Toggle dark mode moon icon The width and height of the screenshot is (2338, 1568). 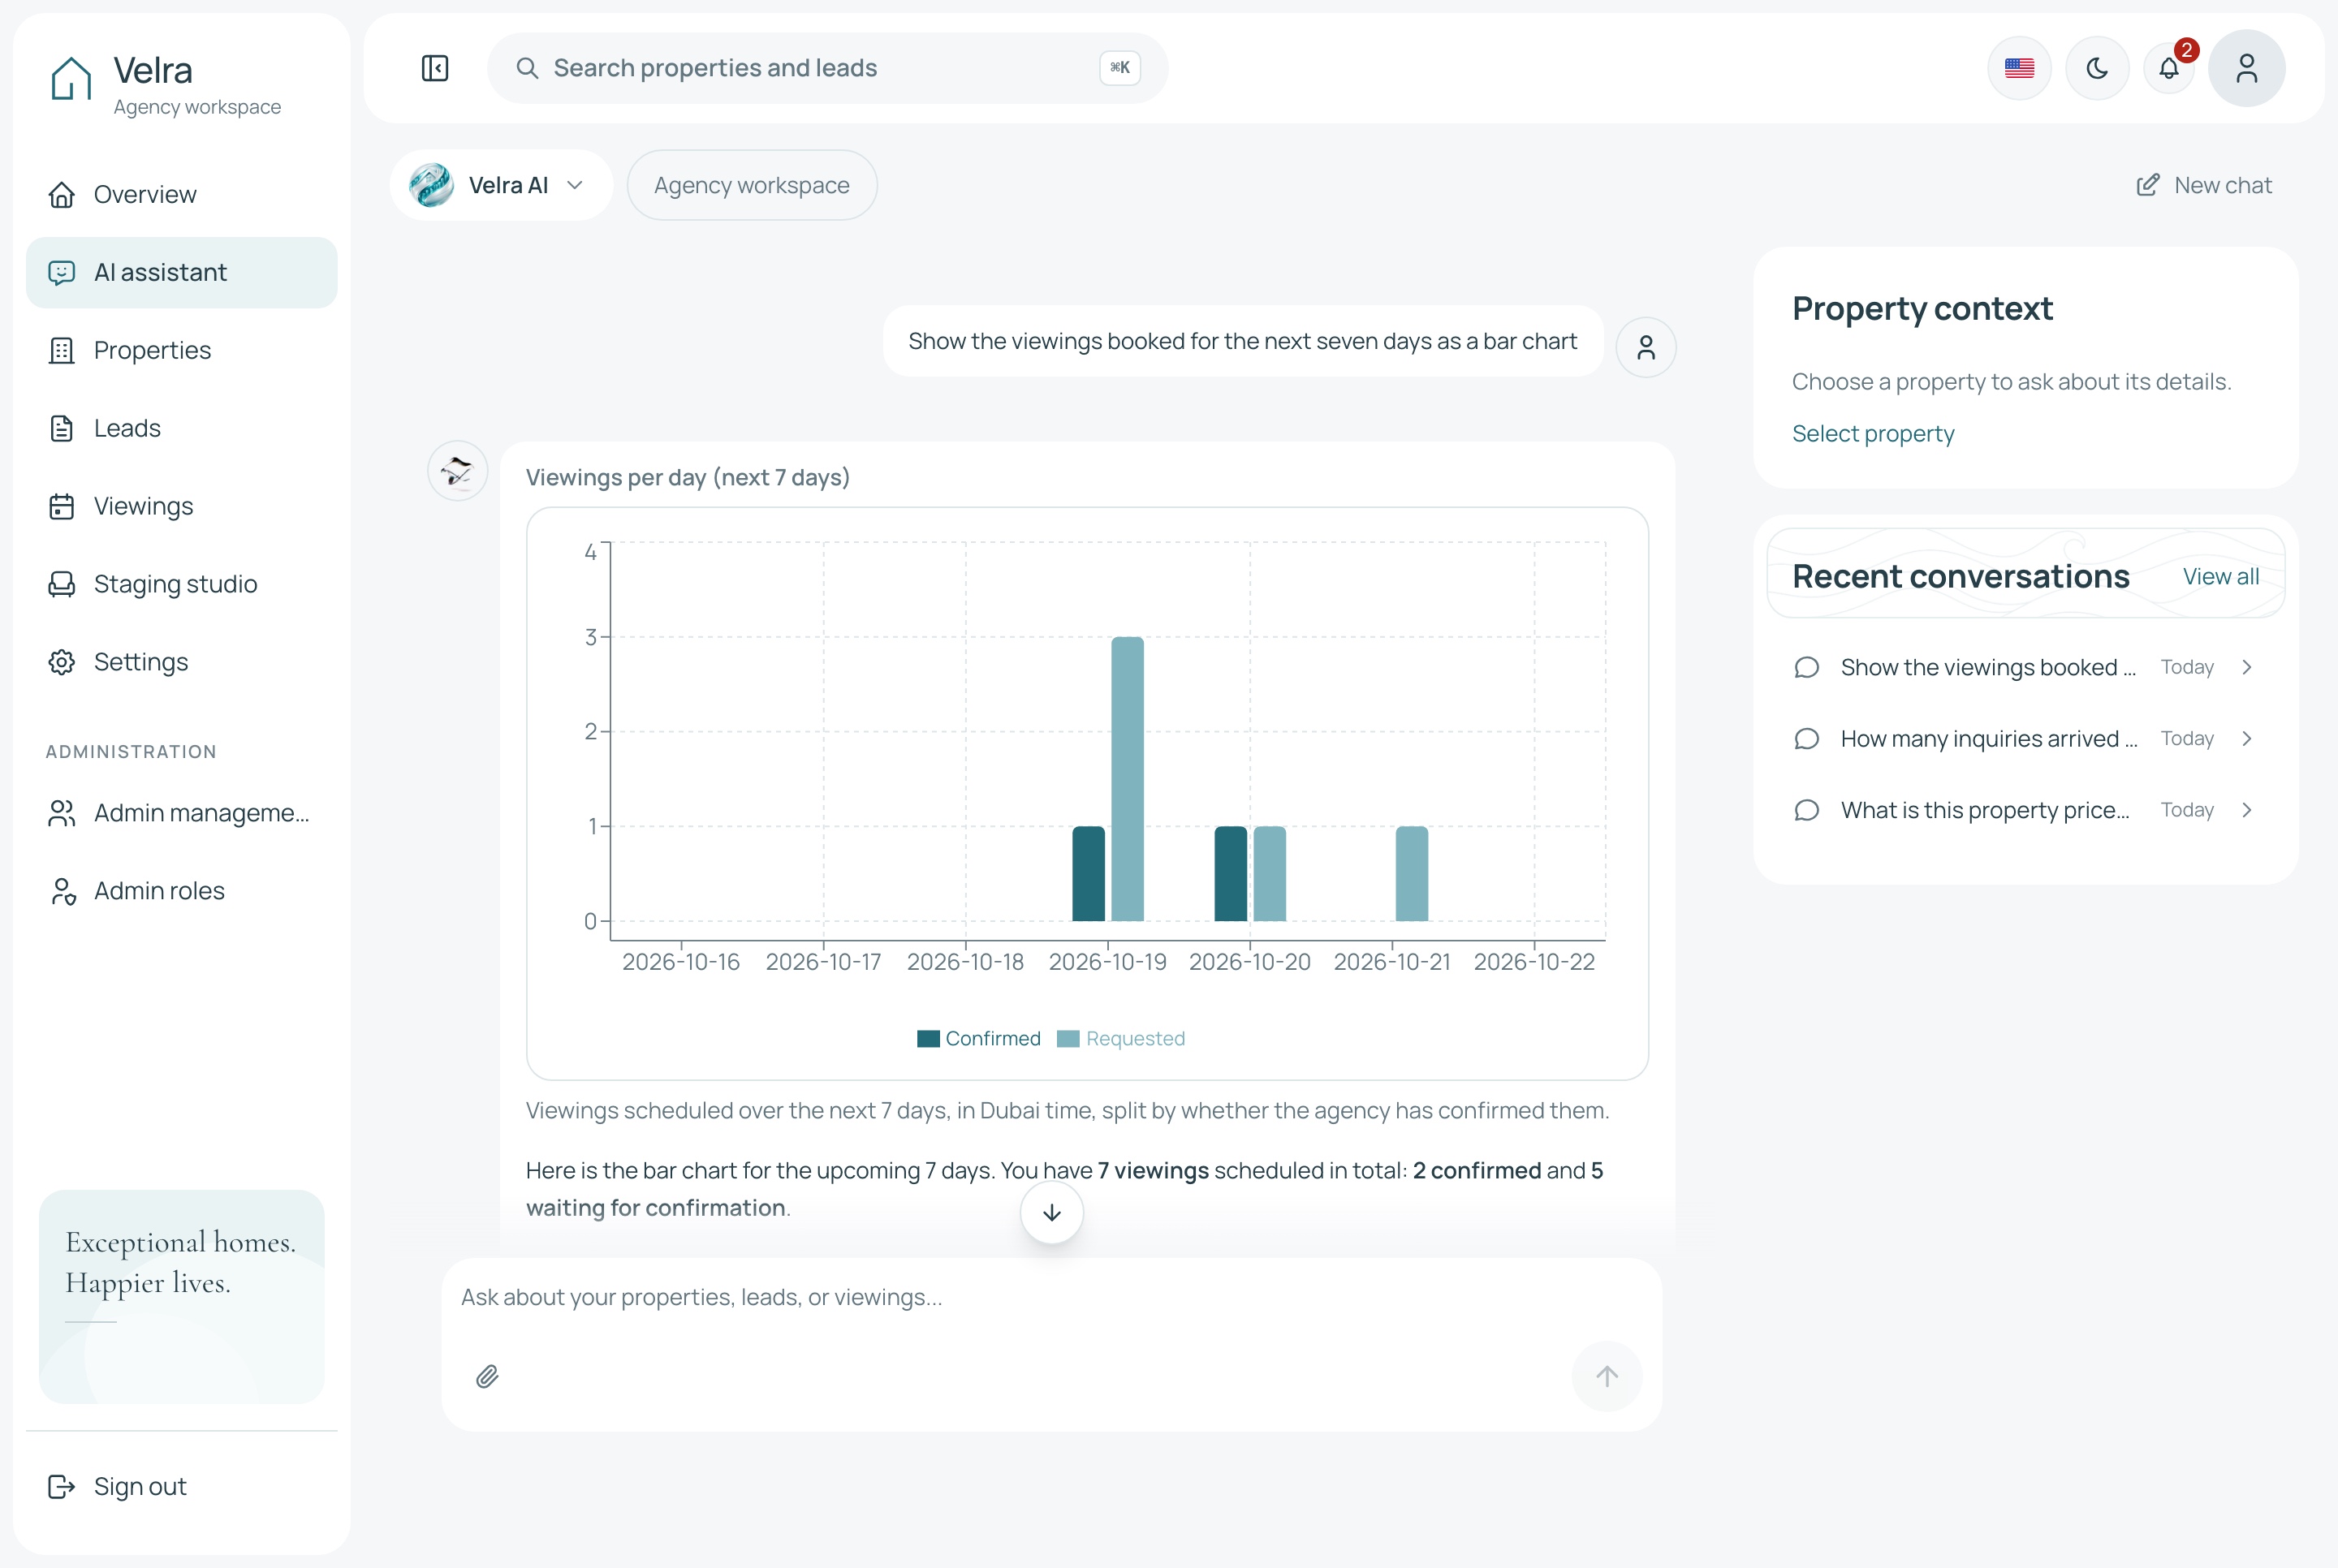pyautogui.click(x=2097, y=68)
